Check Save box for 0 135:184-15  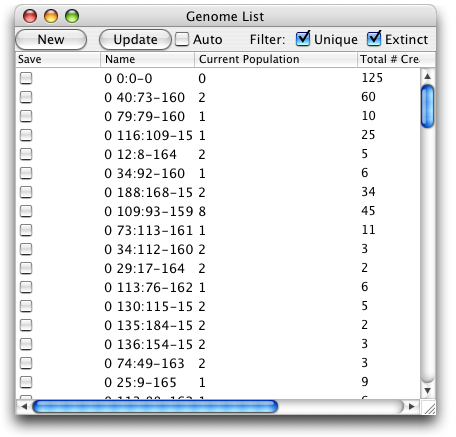coord(26,325)
